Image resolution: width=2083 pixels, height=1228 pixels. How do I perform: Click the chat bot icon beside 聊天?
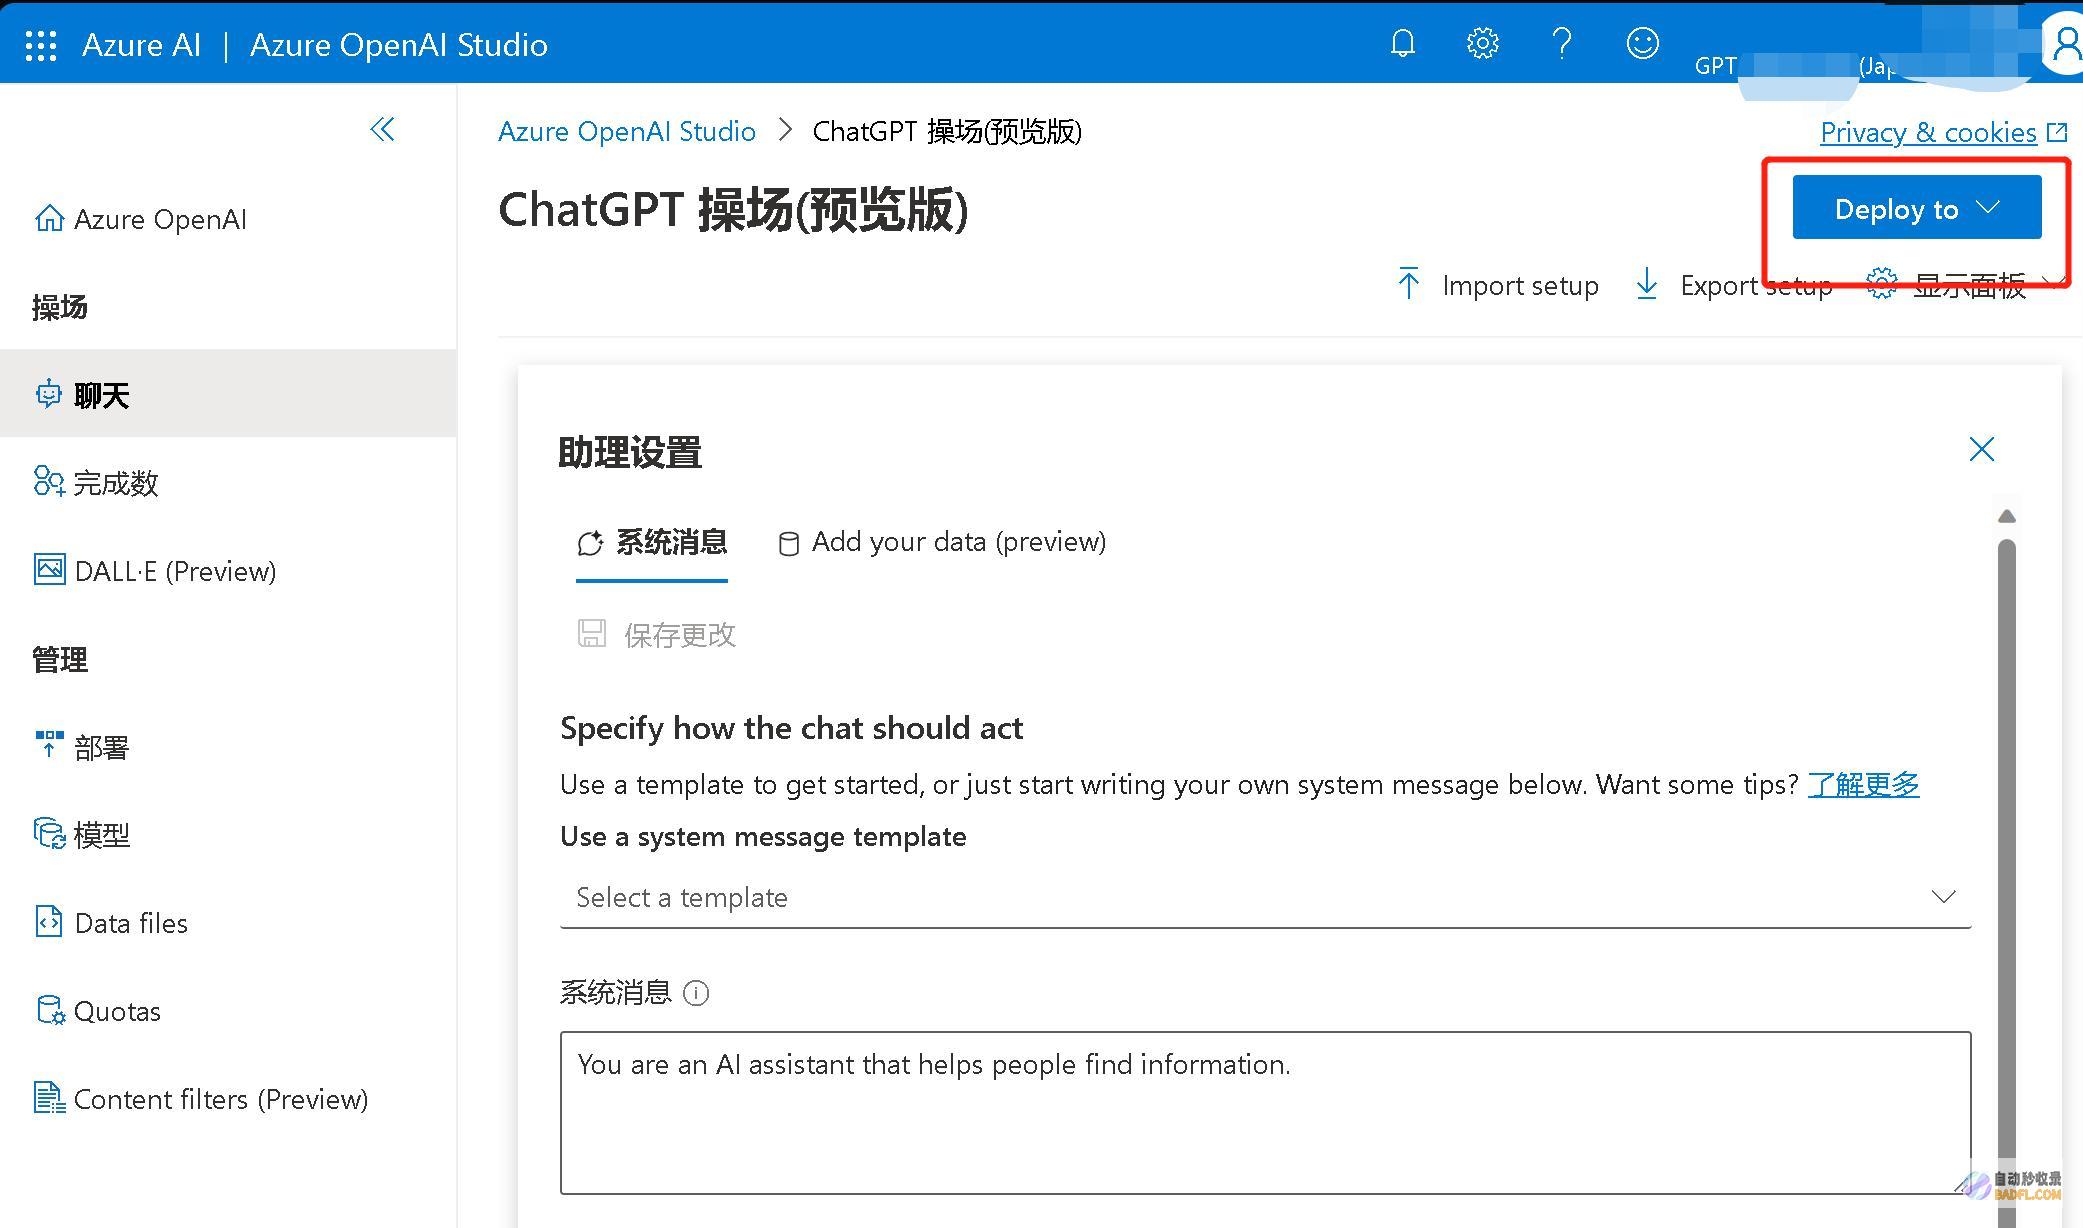tap(49, 394)
